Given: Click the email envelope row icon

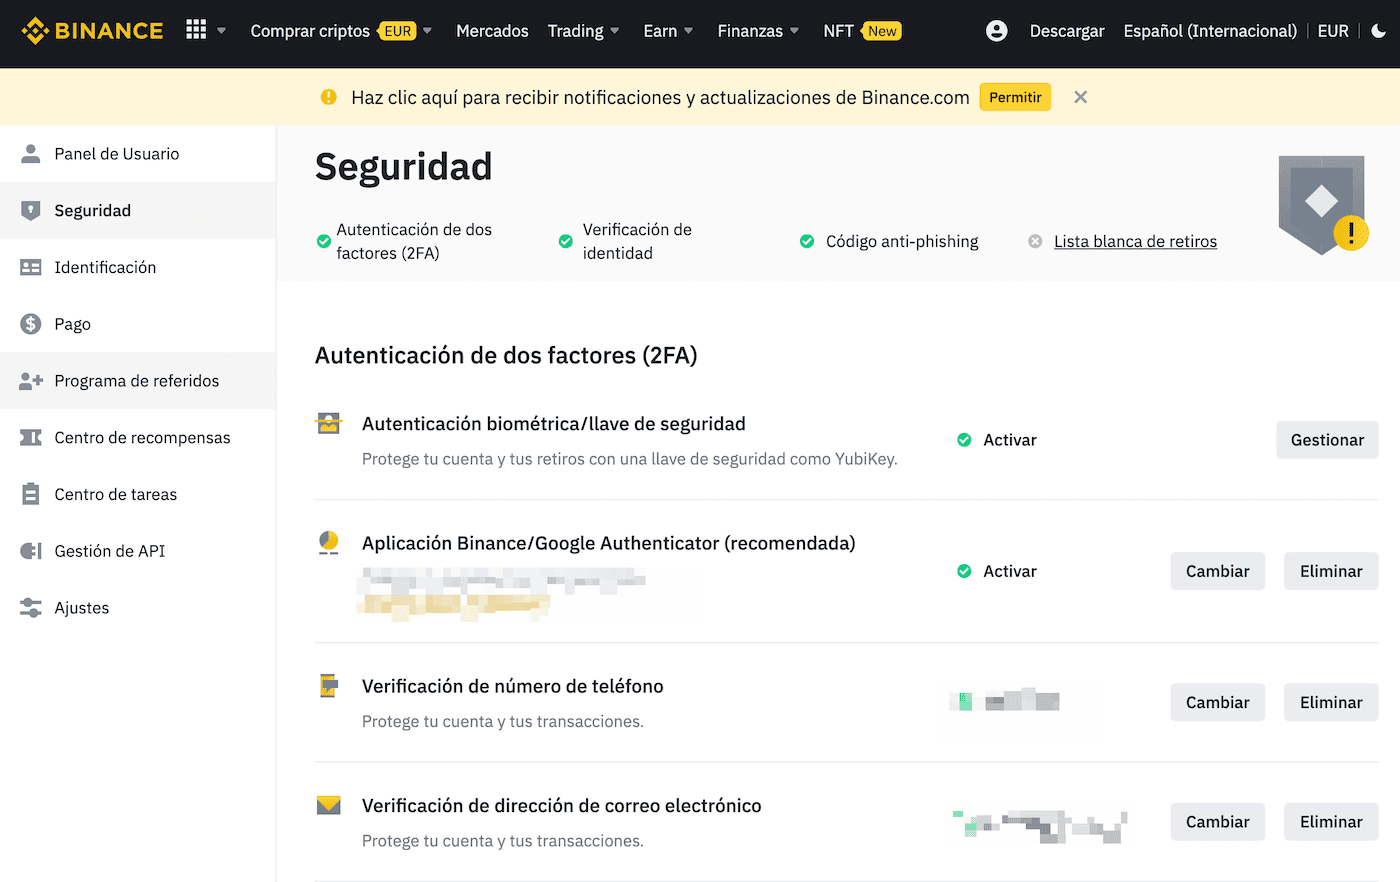Looking at the screenshot, I should coord(329,805).
